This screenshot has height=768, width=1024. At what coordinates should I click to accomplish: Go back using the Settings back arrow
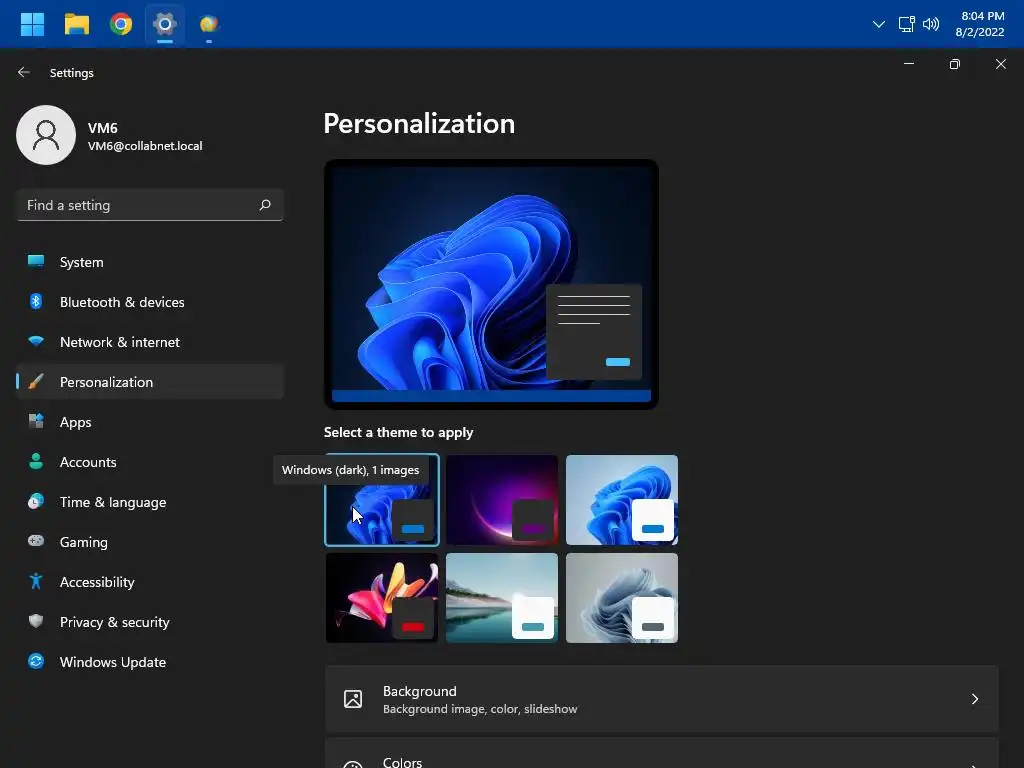click(24, 72)
